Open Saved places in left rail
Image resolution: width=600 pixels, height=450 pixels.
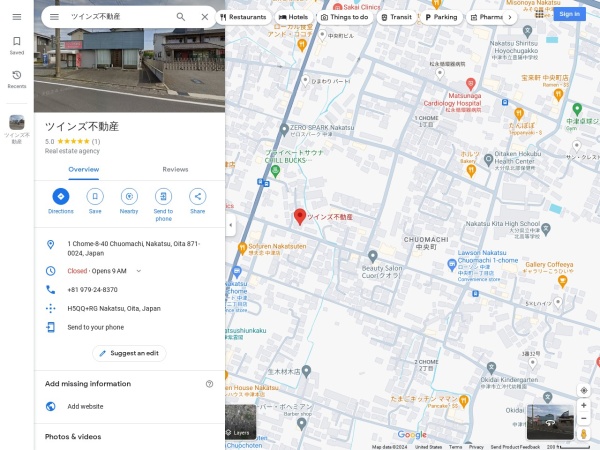point(17,46)
